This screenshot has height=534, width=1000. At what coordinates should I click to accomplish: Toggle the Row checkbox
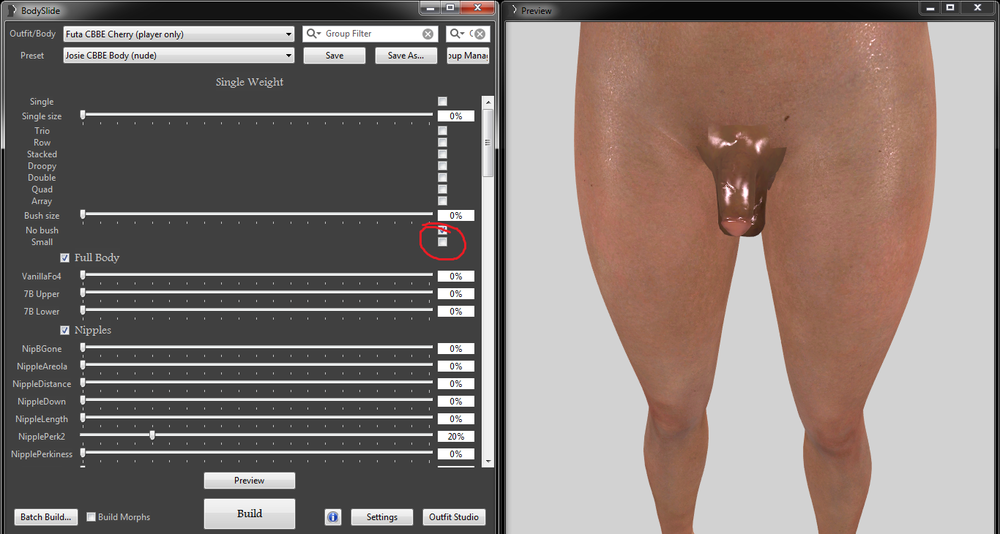click(x=443, y=142)
